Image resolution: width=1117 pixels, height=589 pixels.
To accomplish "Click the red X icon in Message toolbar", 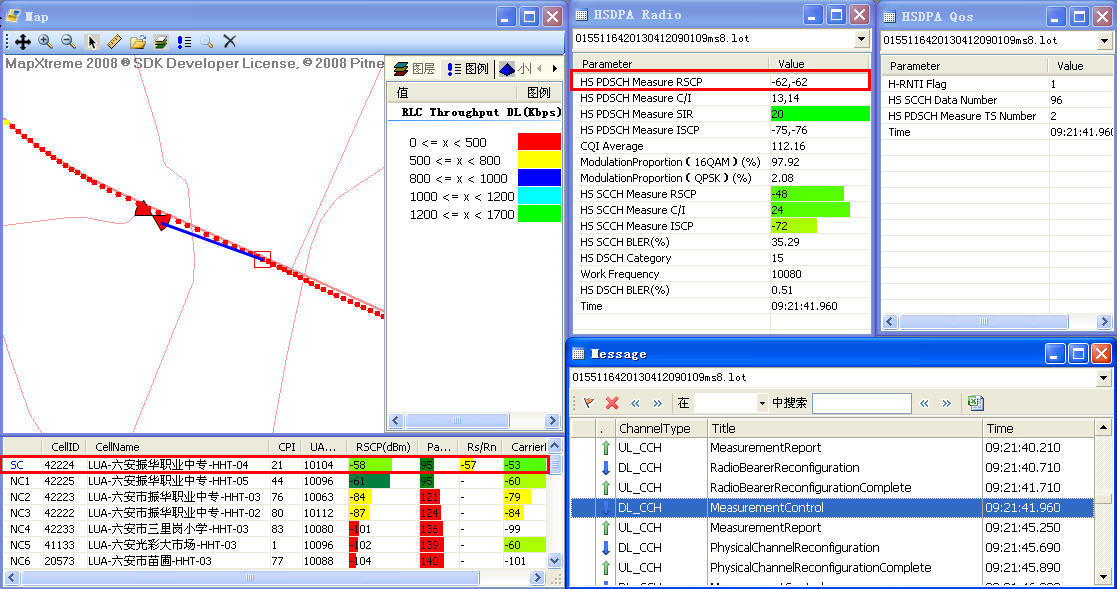I will pyautogui.click(x=612, y=403).
